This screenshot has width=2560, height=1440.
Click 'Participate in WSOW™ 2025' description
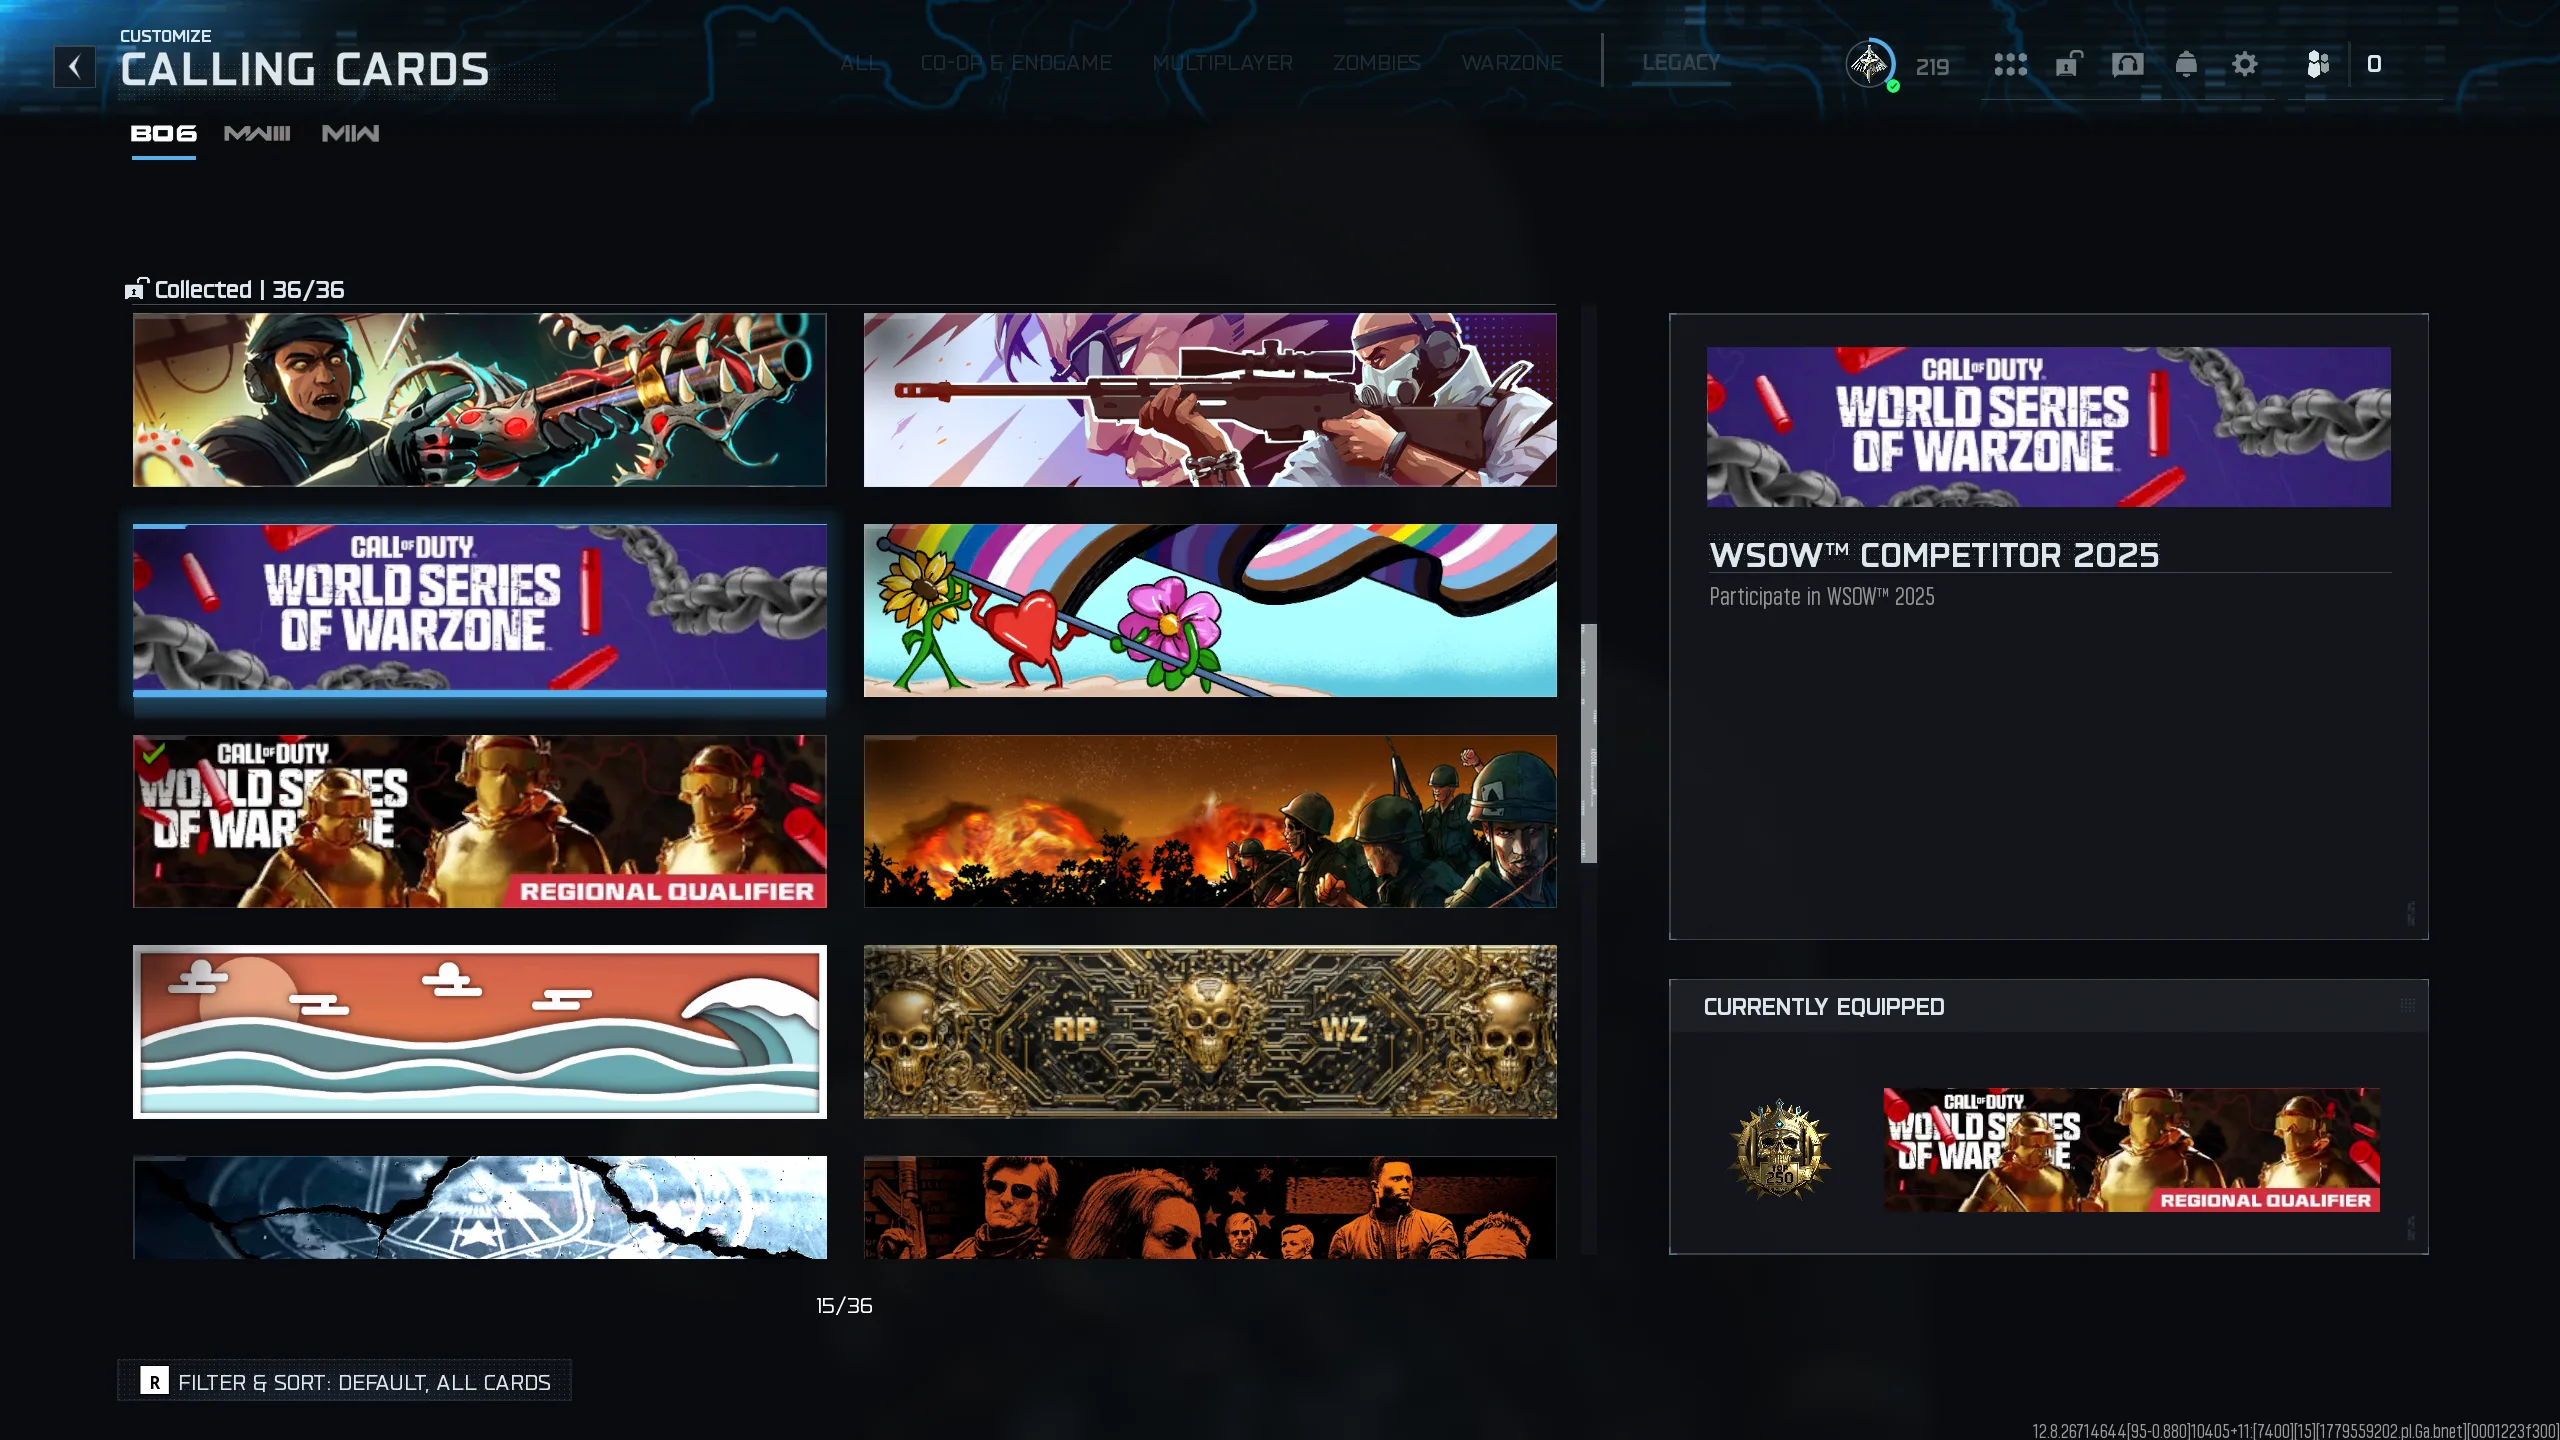[x=1821, y=597]
